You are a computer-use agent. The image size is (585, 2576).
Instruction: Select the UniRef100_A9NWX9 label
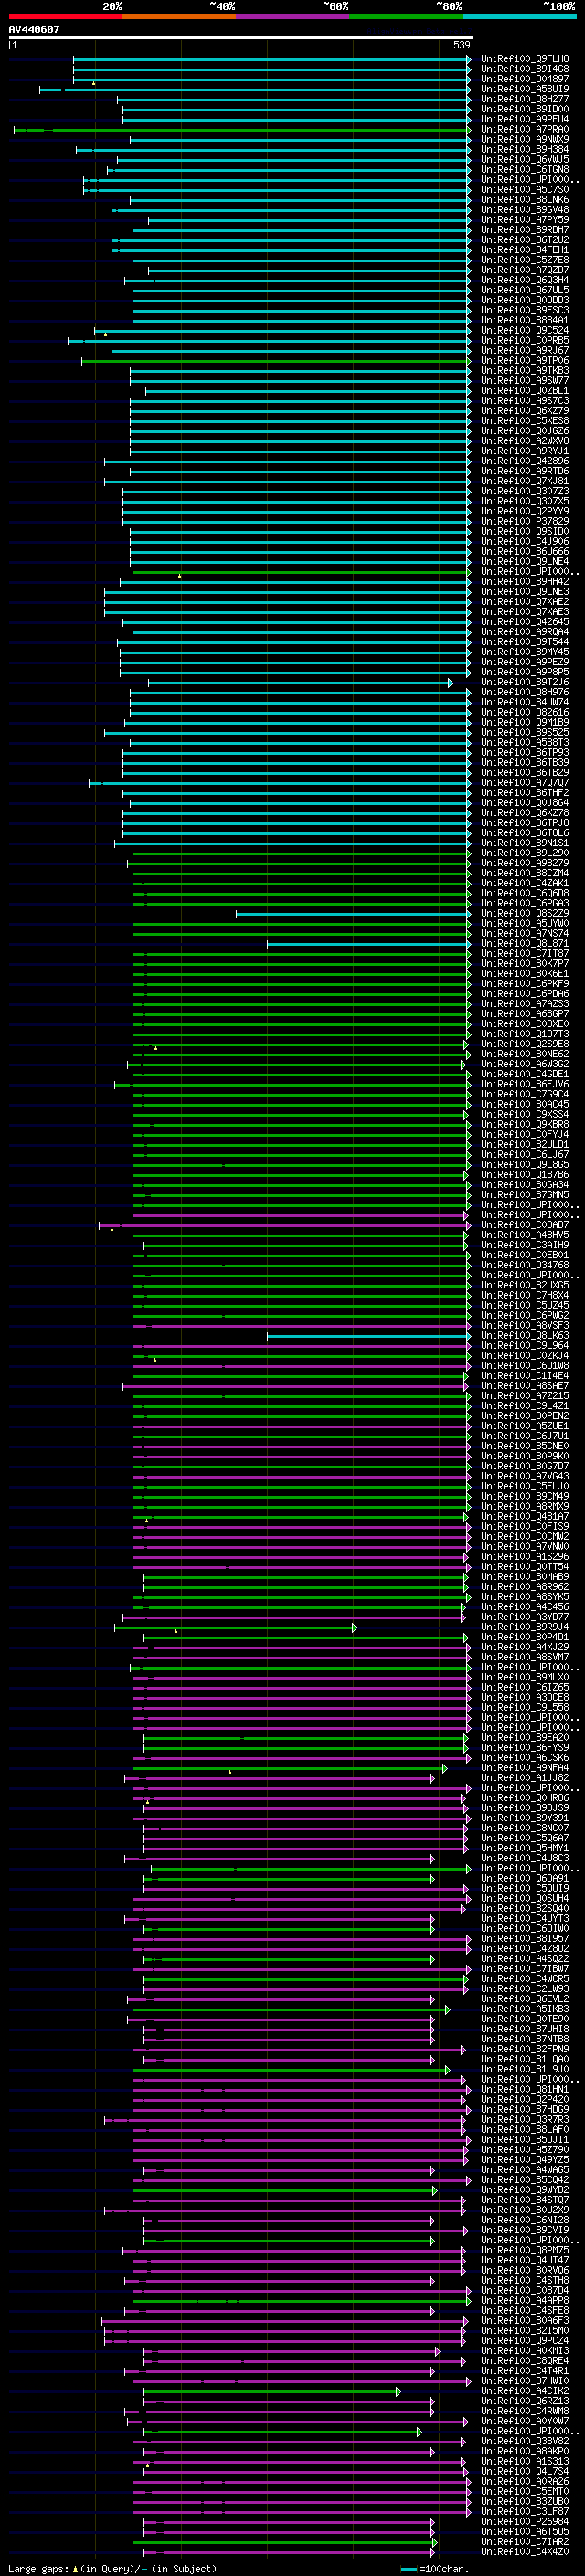coord(524,139)
